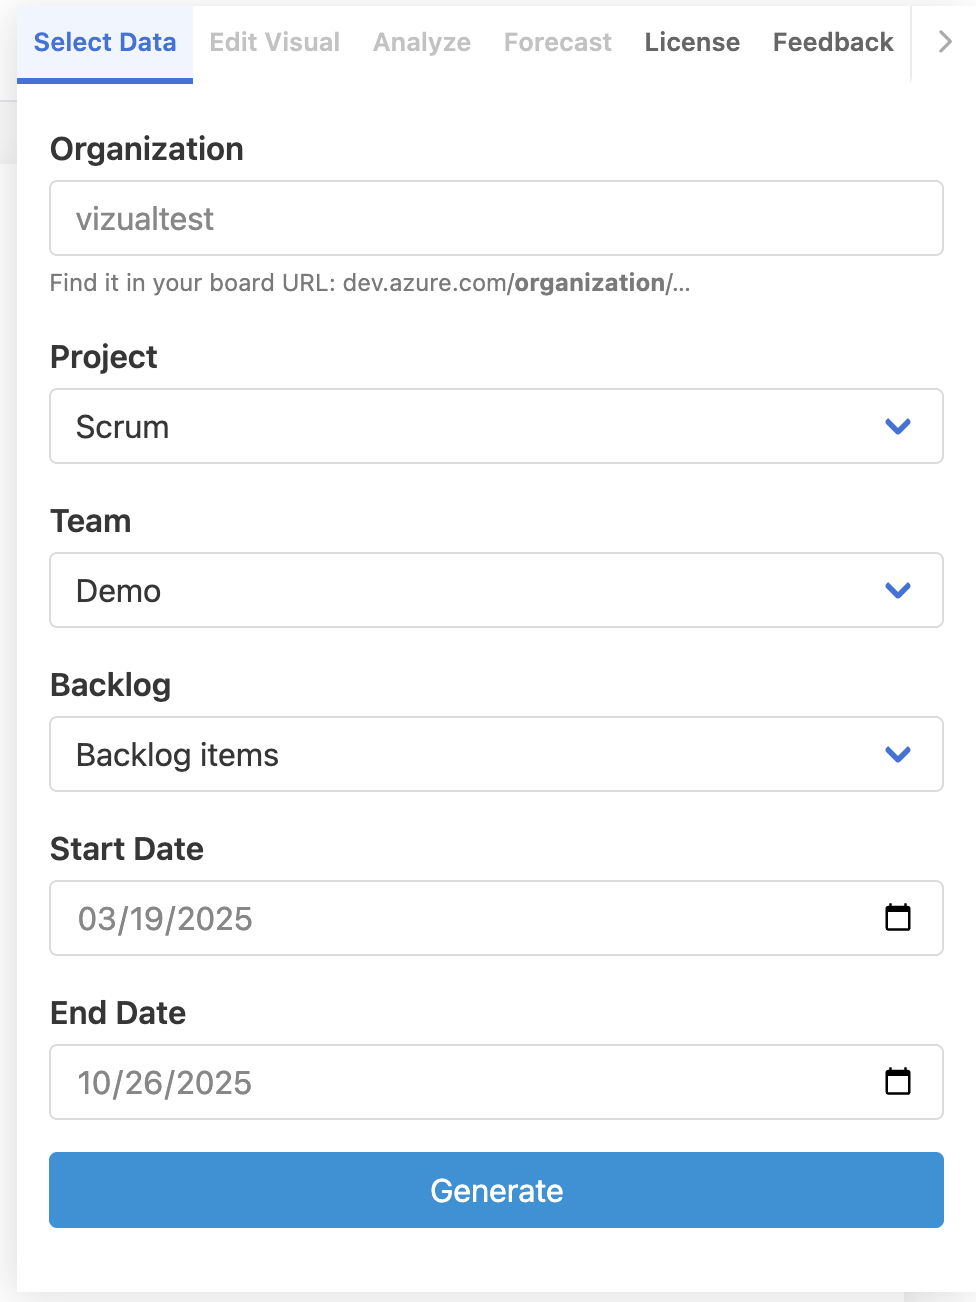The image size is (976, 1302).
Task: Open the Feedback tab
Action: pyautogui.click(x=832, y=42)
